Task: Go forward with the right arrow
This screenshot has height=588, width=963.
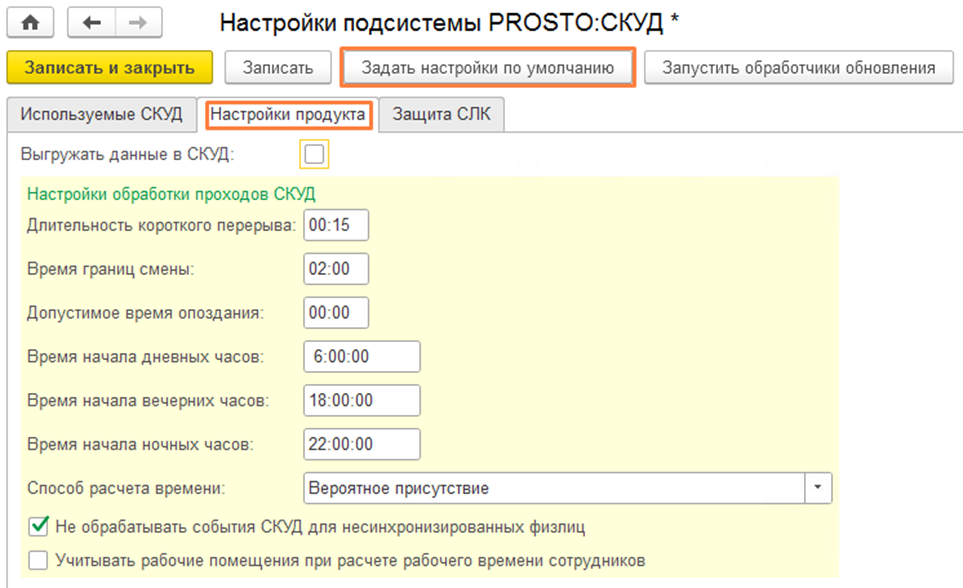Action: tap(136, 22)
